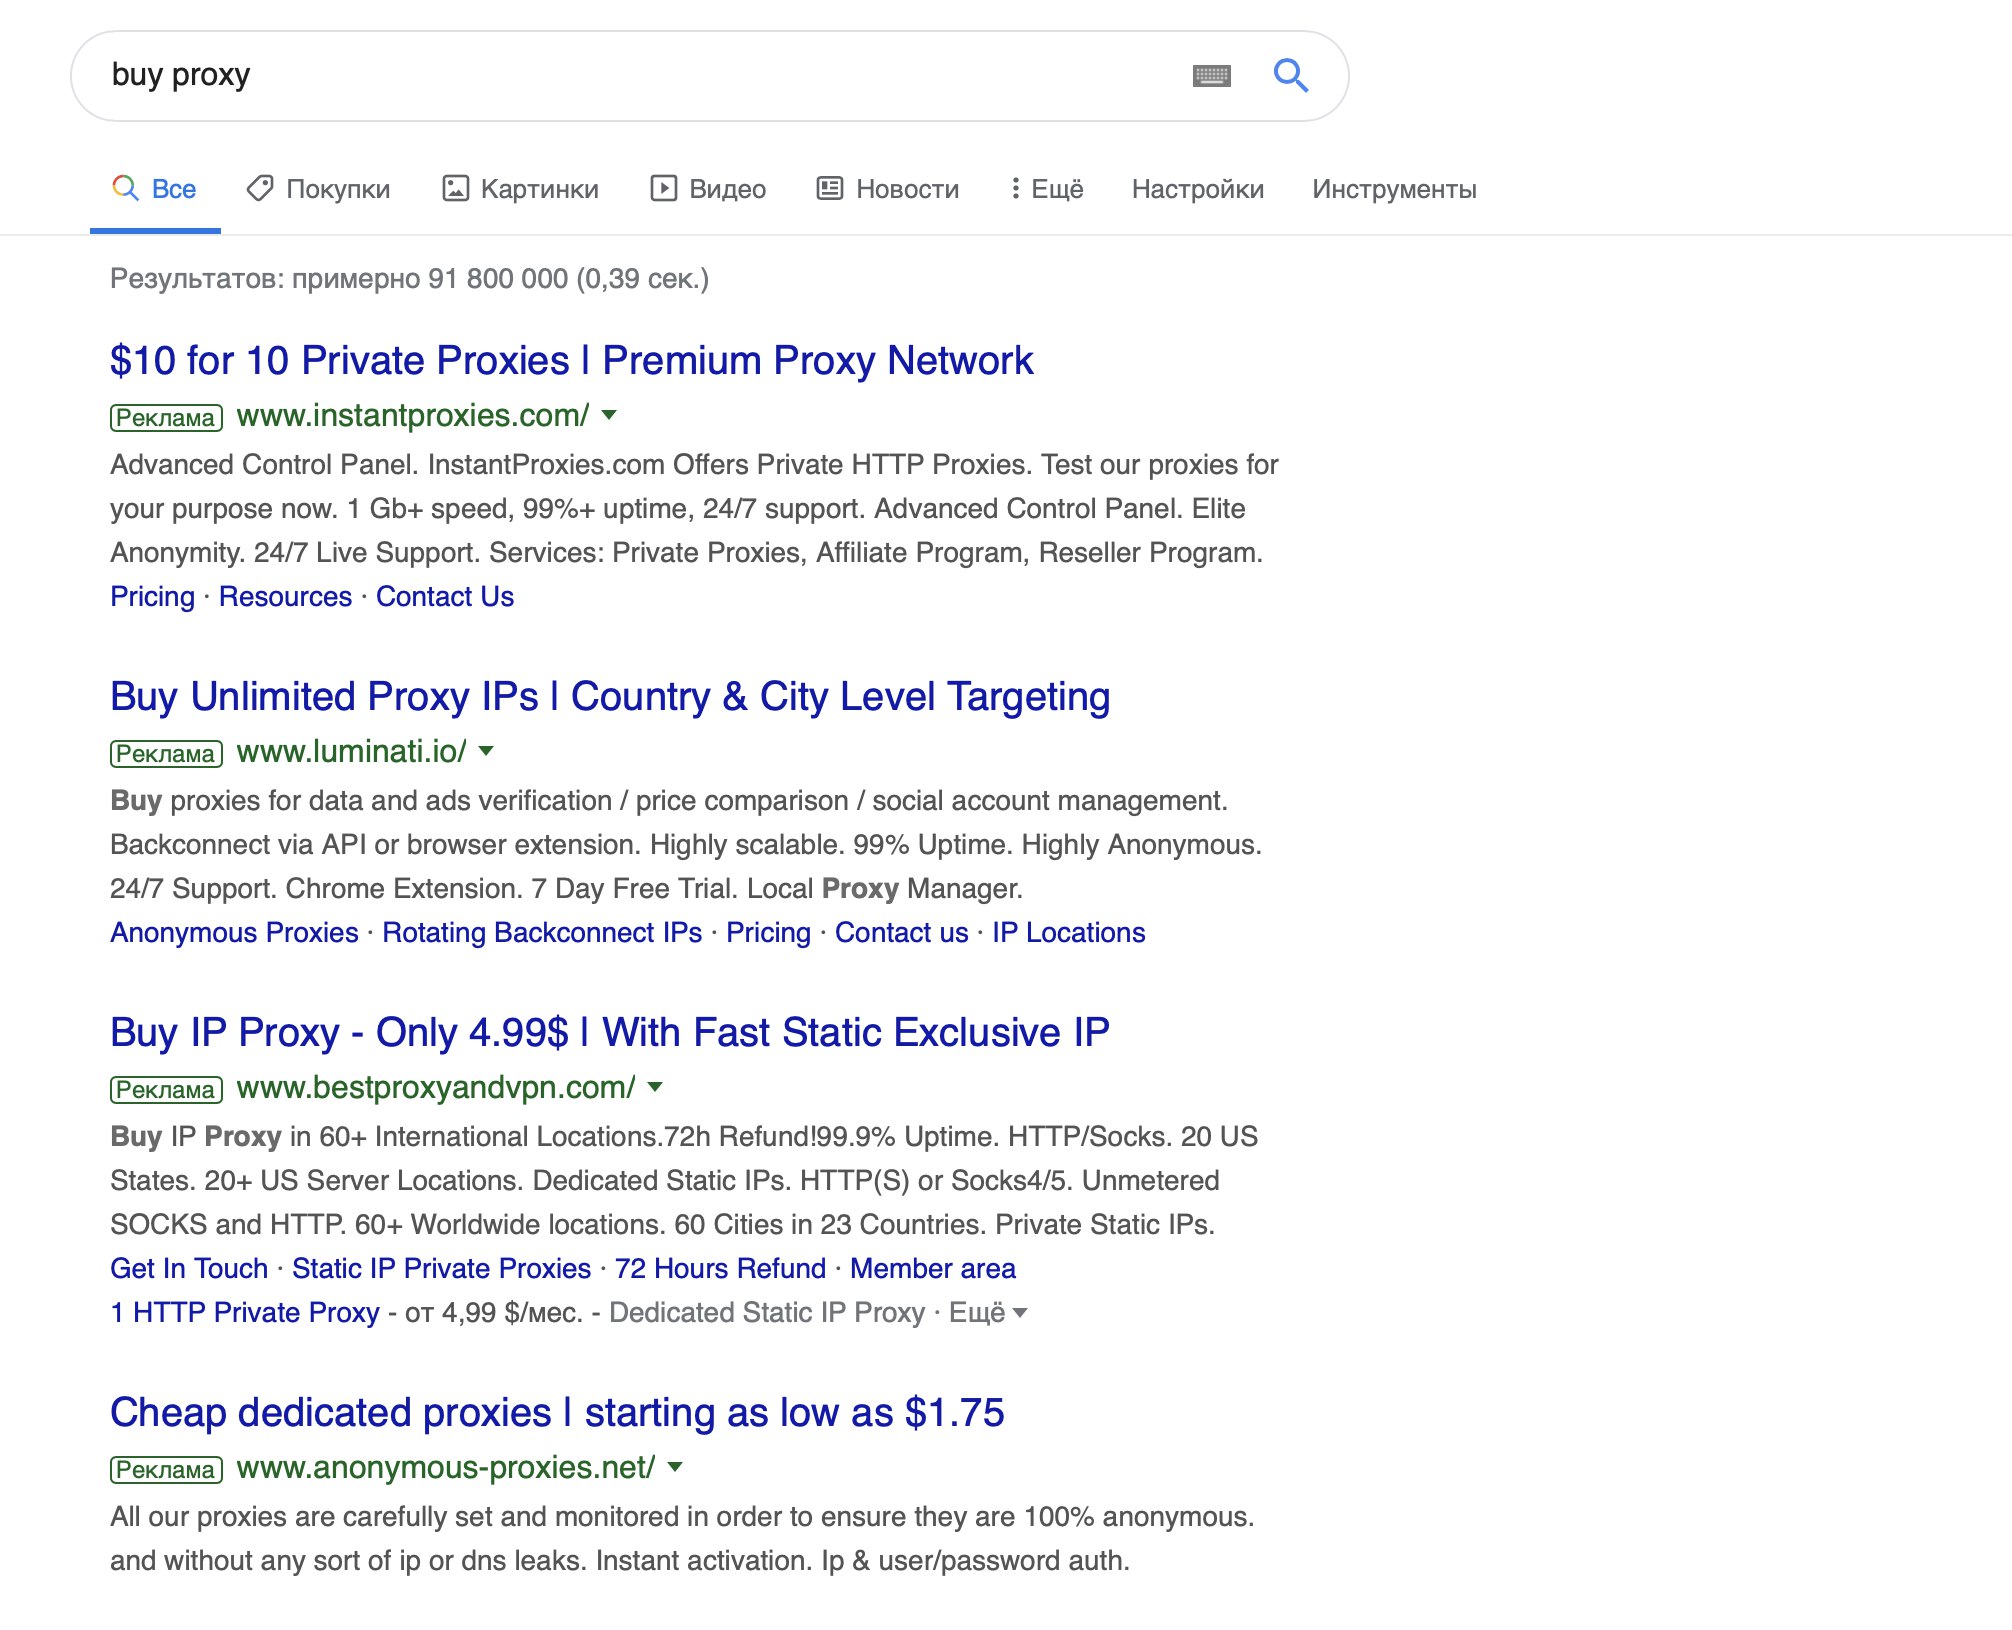Image resolution: width=2012 pixels, height=1630 pixels.
Task: Open the Ещё menu
Action: click(x=1047, y=189)
